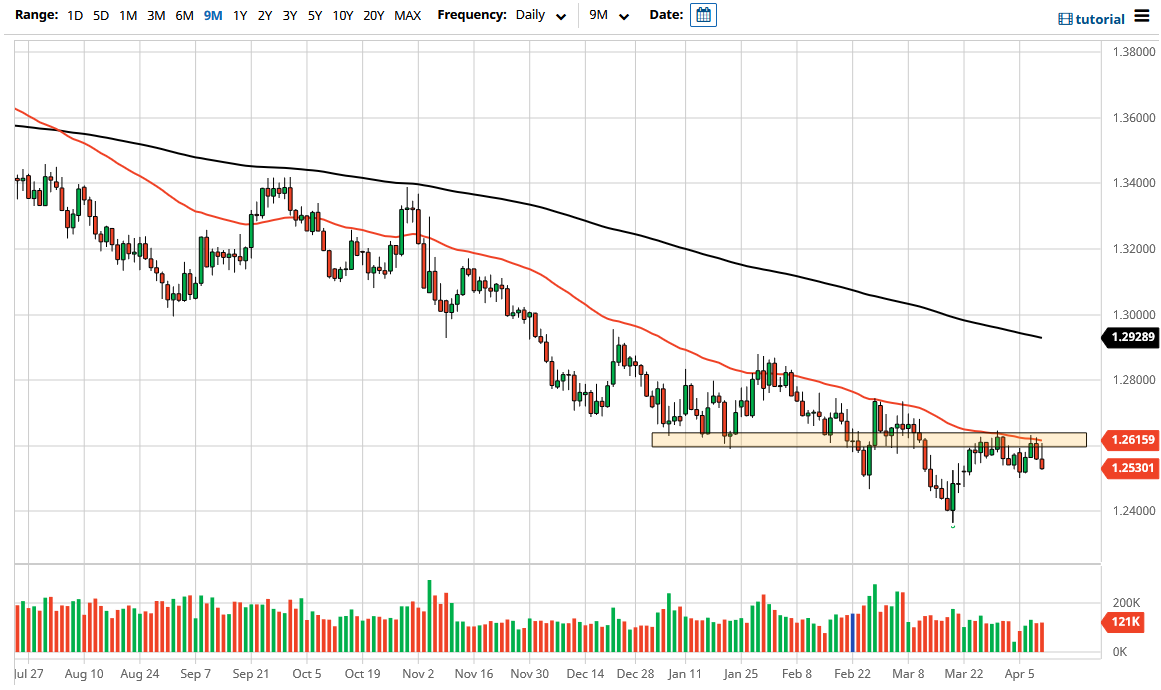
Task: Switch chart range to 1D
Action: pos(73,15)
